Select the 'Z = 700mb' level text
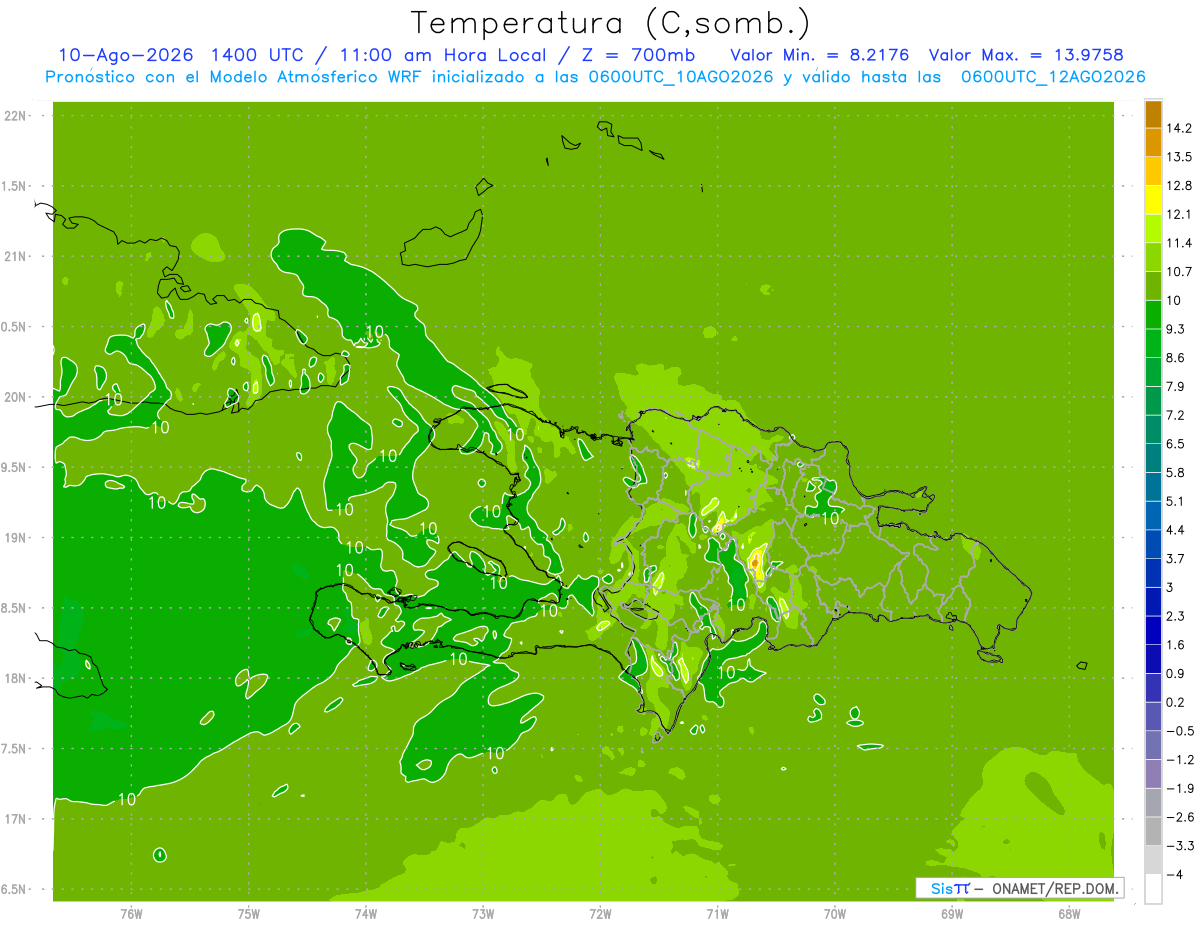The image size is (1200, 927). point(638,55)
